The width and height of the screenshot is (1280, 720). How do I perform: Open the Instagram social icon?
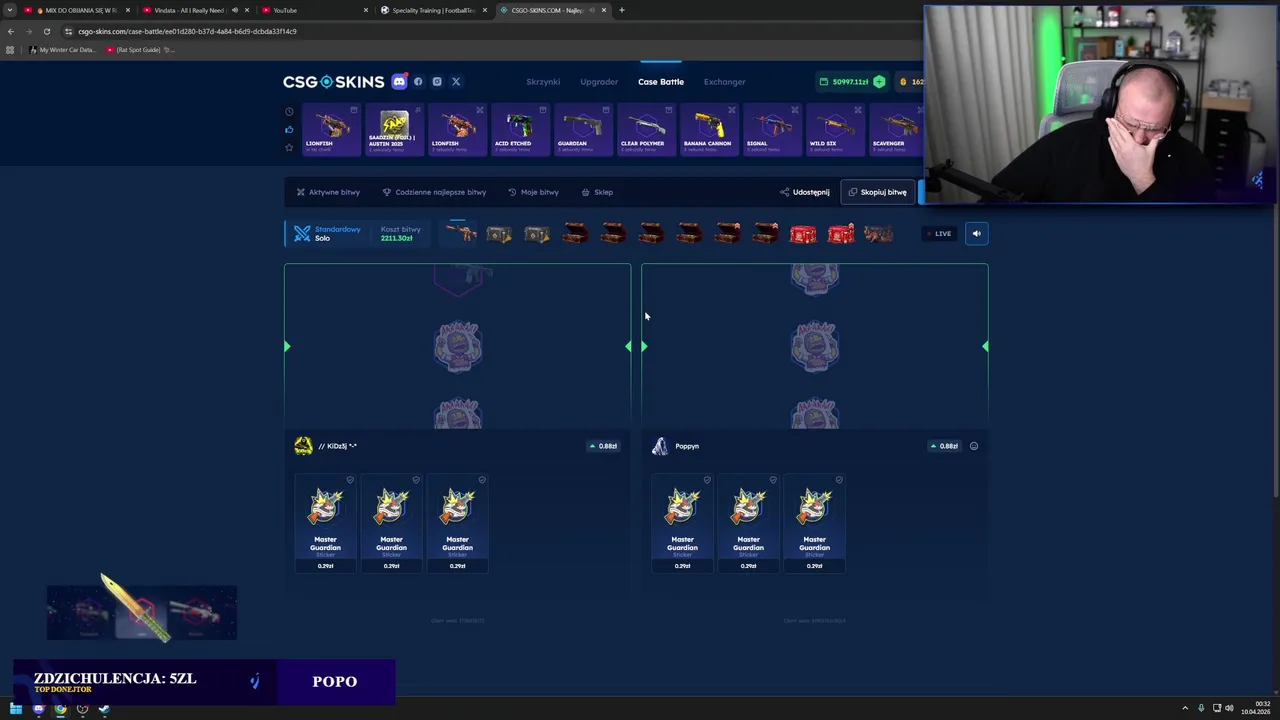[437, 81]
